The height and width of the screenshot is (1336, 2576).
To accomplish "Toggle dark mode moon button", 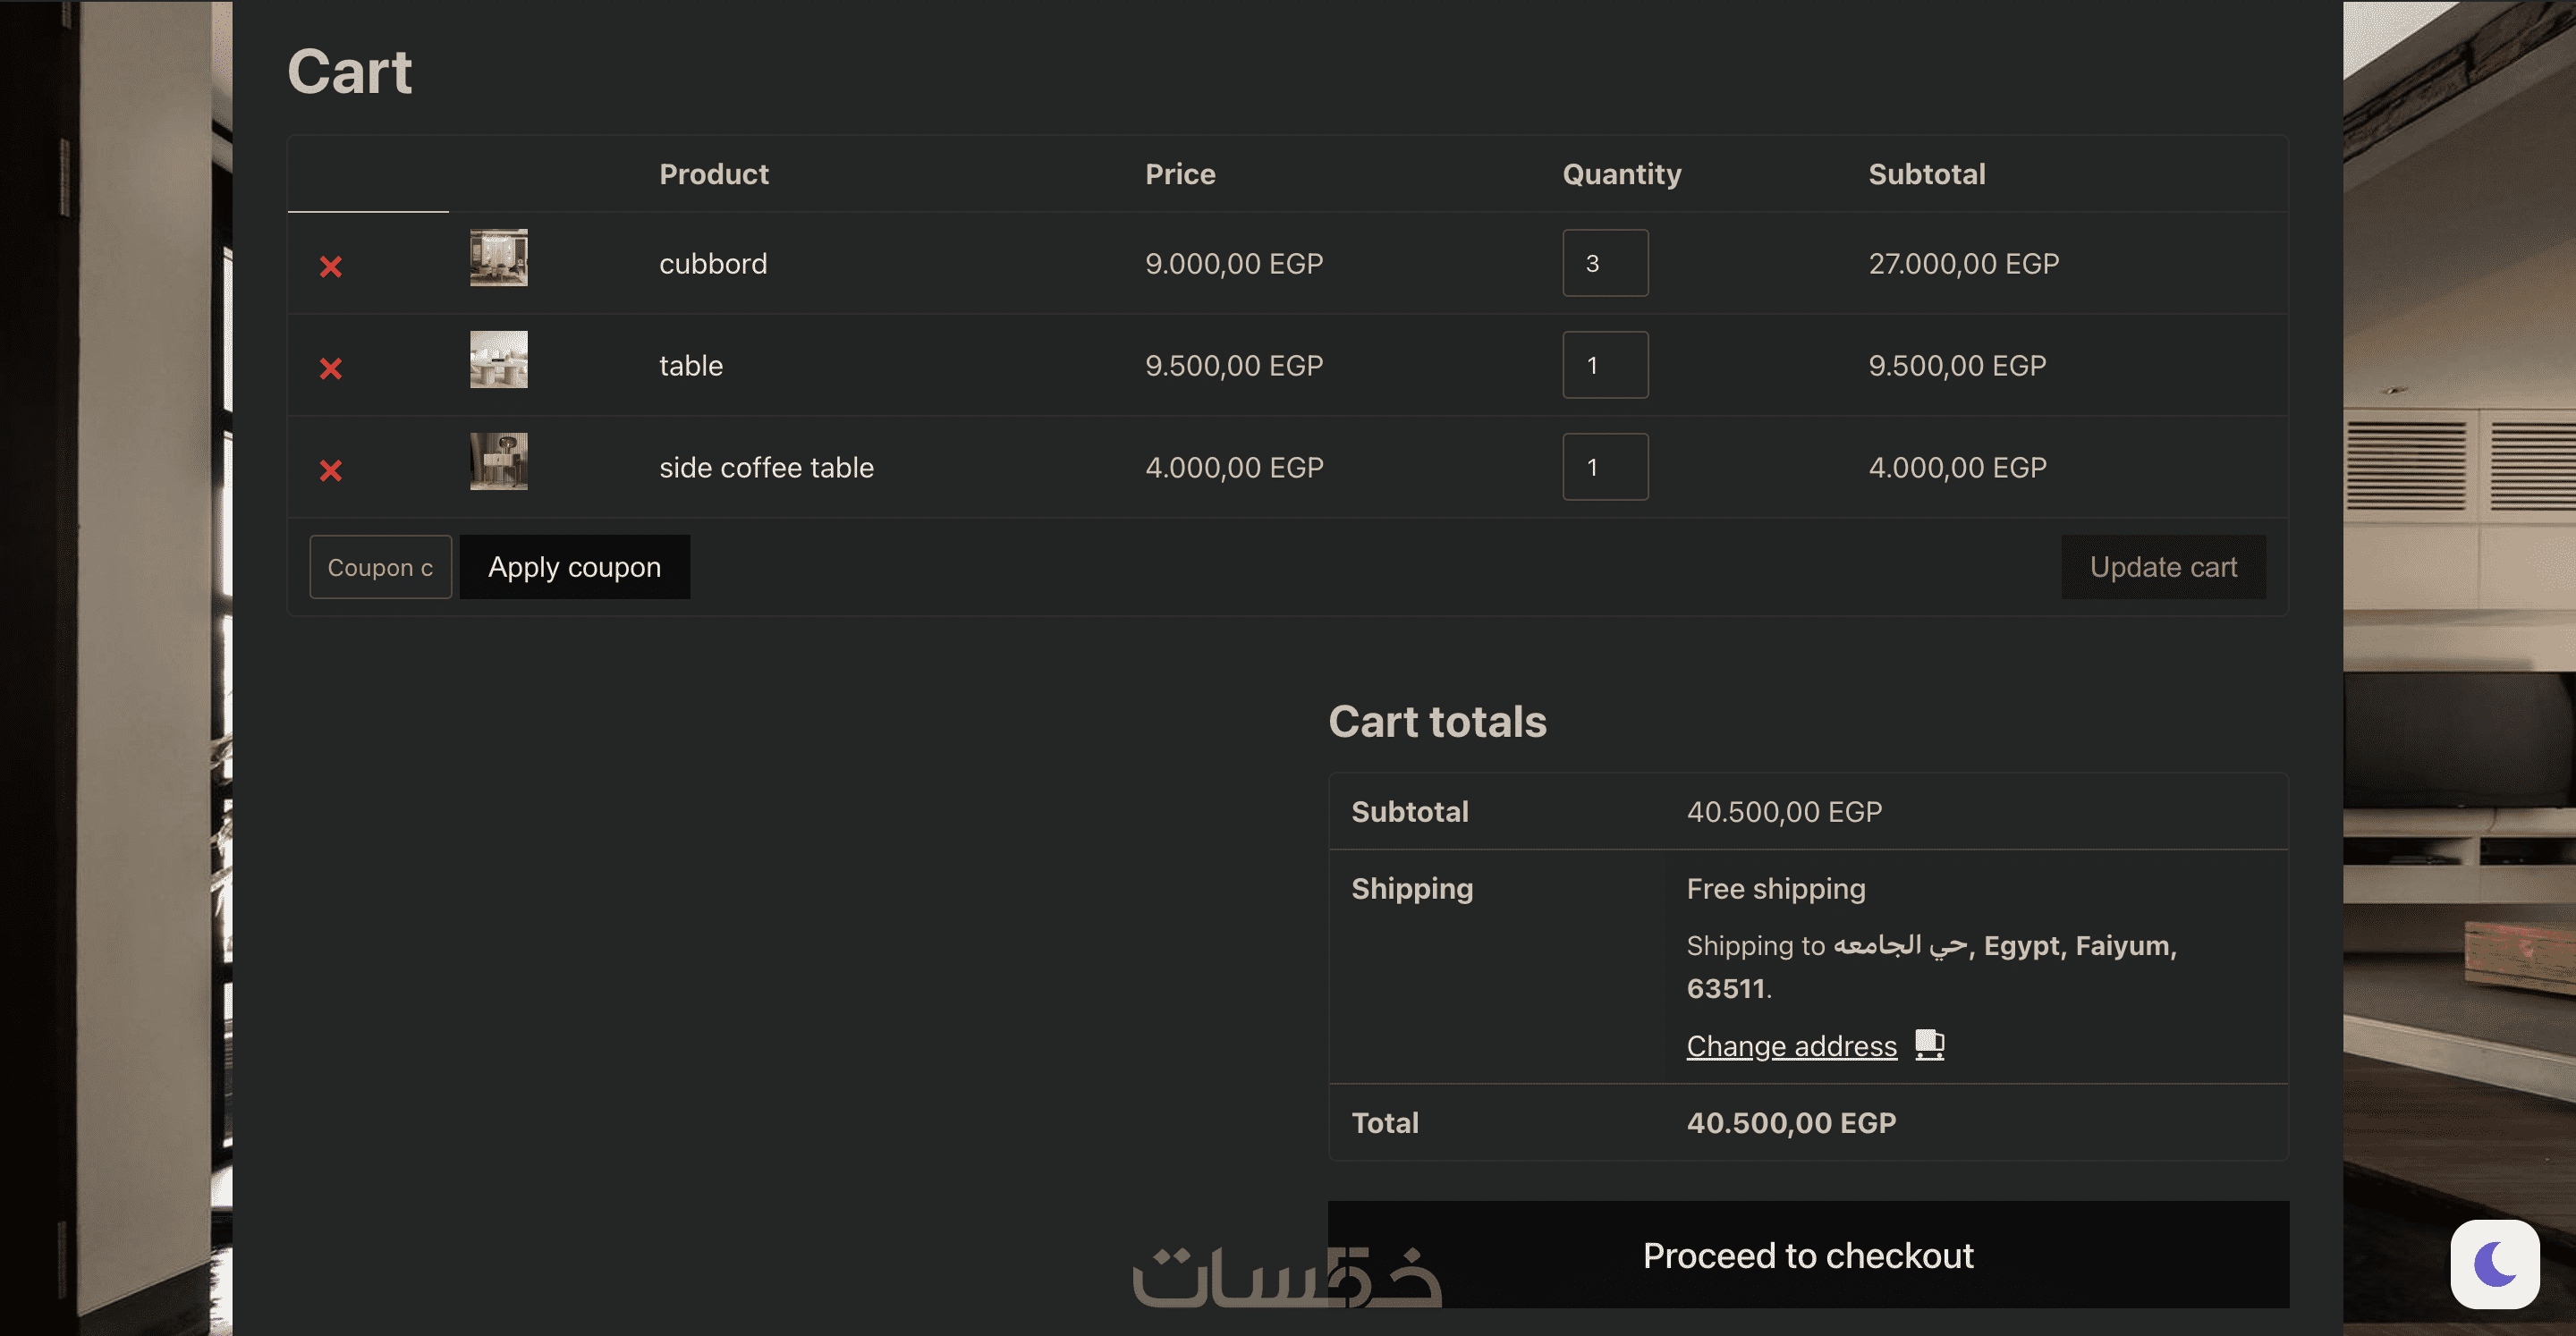I will pos(2494,1264).
